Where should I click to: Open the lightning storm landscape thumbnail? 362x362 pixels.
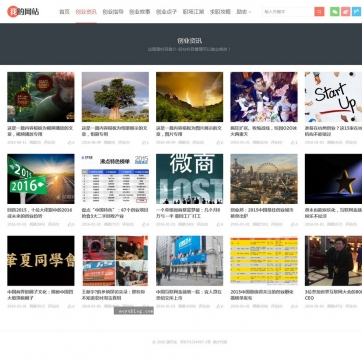click(189, 97)
